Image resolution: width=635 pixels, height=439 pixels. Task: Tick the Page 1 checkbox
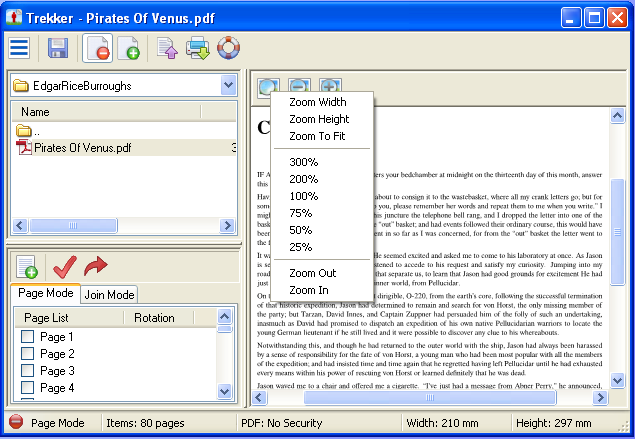click(x=28, y=337)
